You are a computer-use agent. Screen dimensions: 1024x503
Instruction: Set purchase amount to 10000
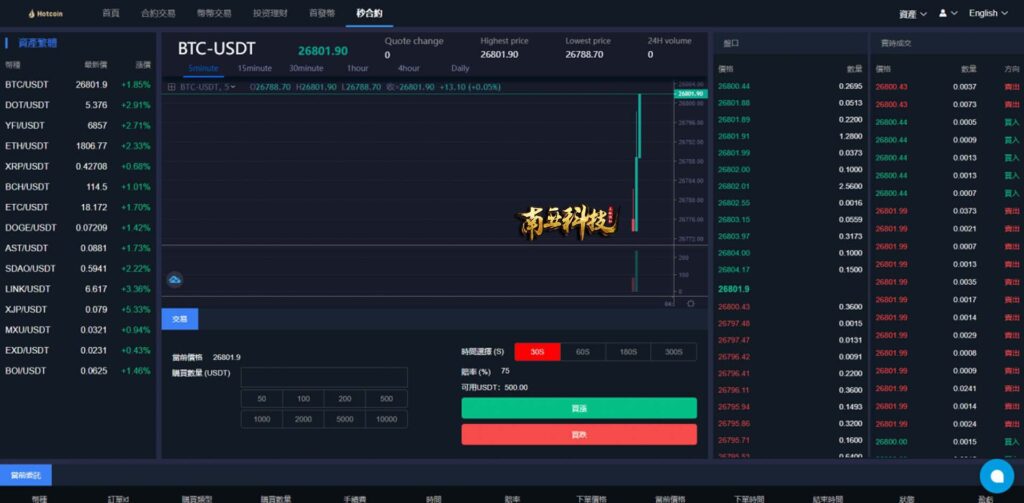click(x=387, y=419)
